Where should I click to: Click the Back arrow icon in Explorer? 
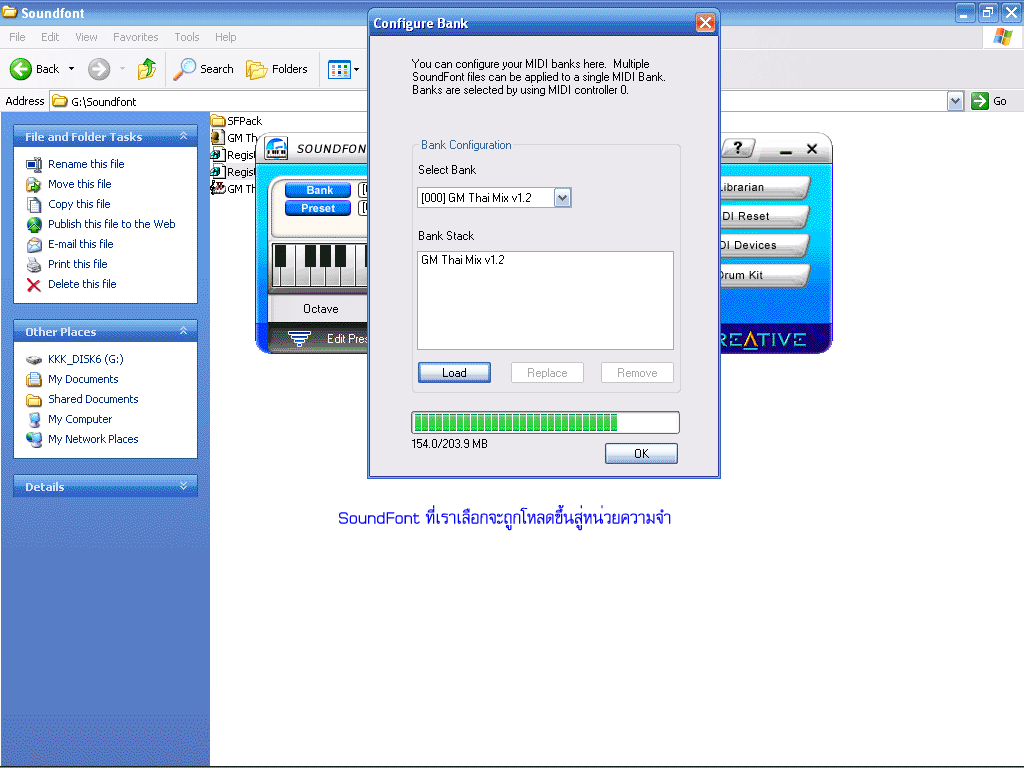tap(20, 69)
